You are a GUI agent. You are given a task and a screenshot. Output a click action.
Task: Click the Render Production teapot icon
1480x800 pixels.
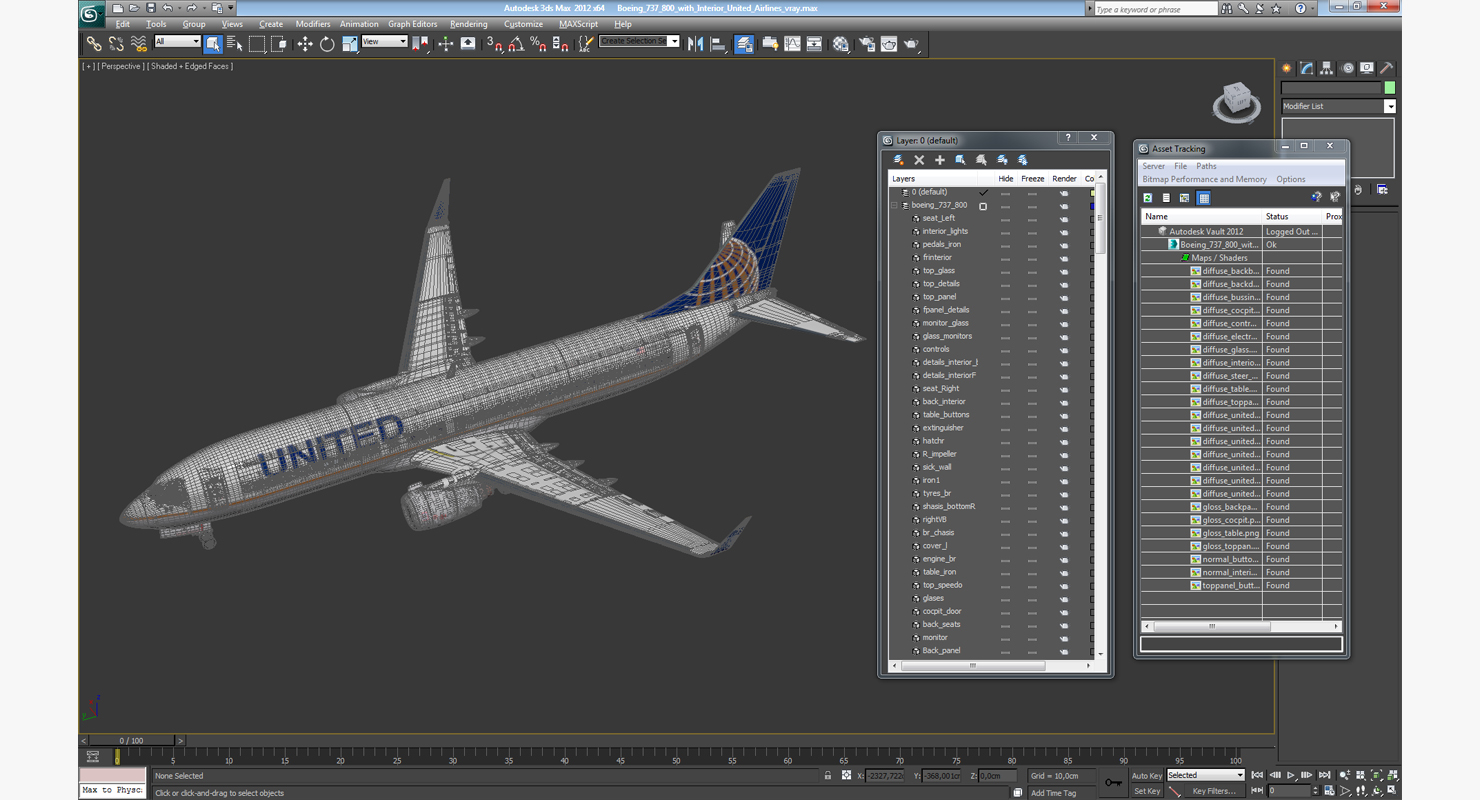[912, 43]
